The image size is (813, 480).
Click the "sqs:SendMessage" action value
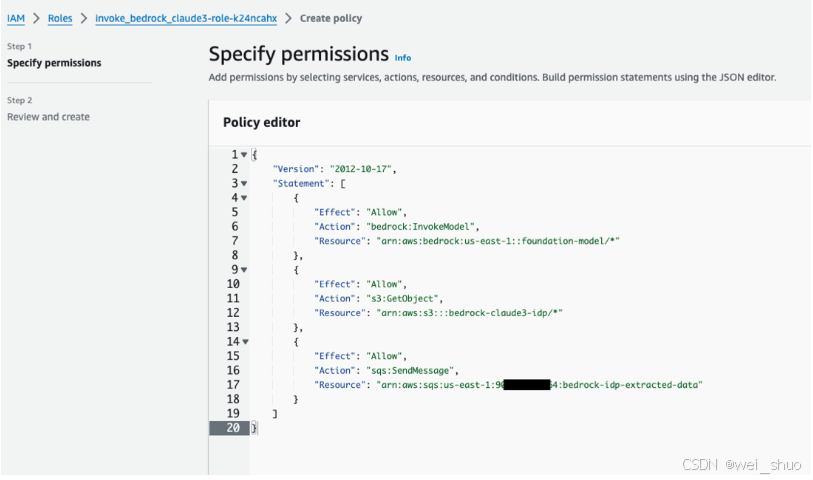(x=410, y=371)
